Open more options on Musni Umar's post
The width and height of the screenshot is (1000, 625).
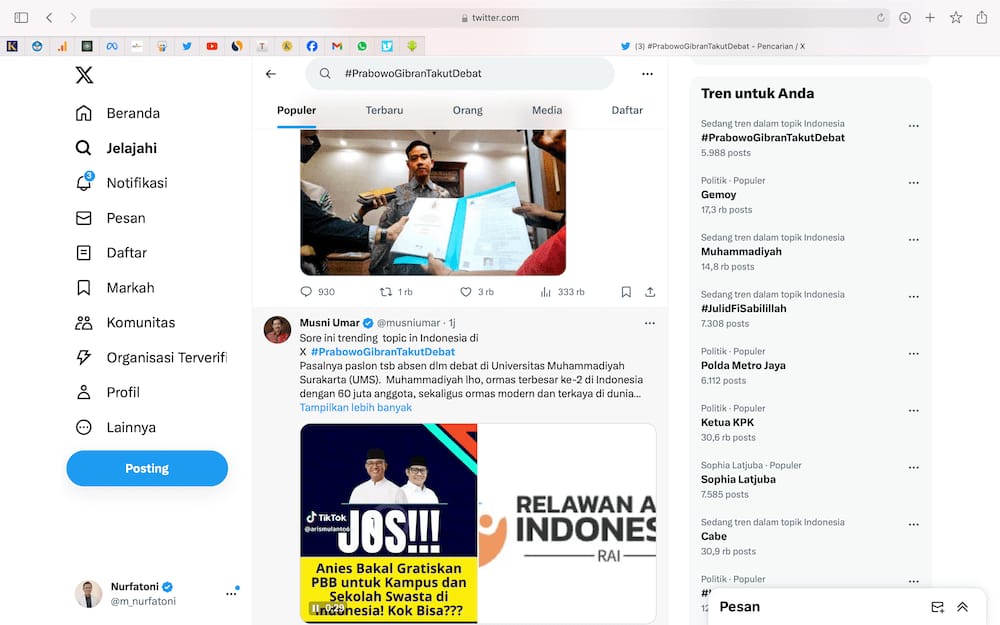tap(650, 323)
